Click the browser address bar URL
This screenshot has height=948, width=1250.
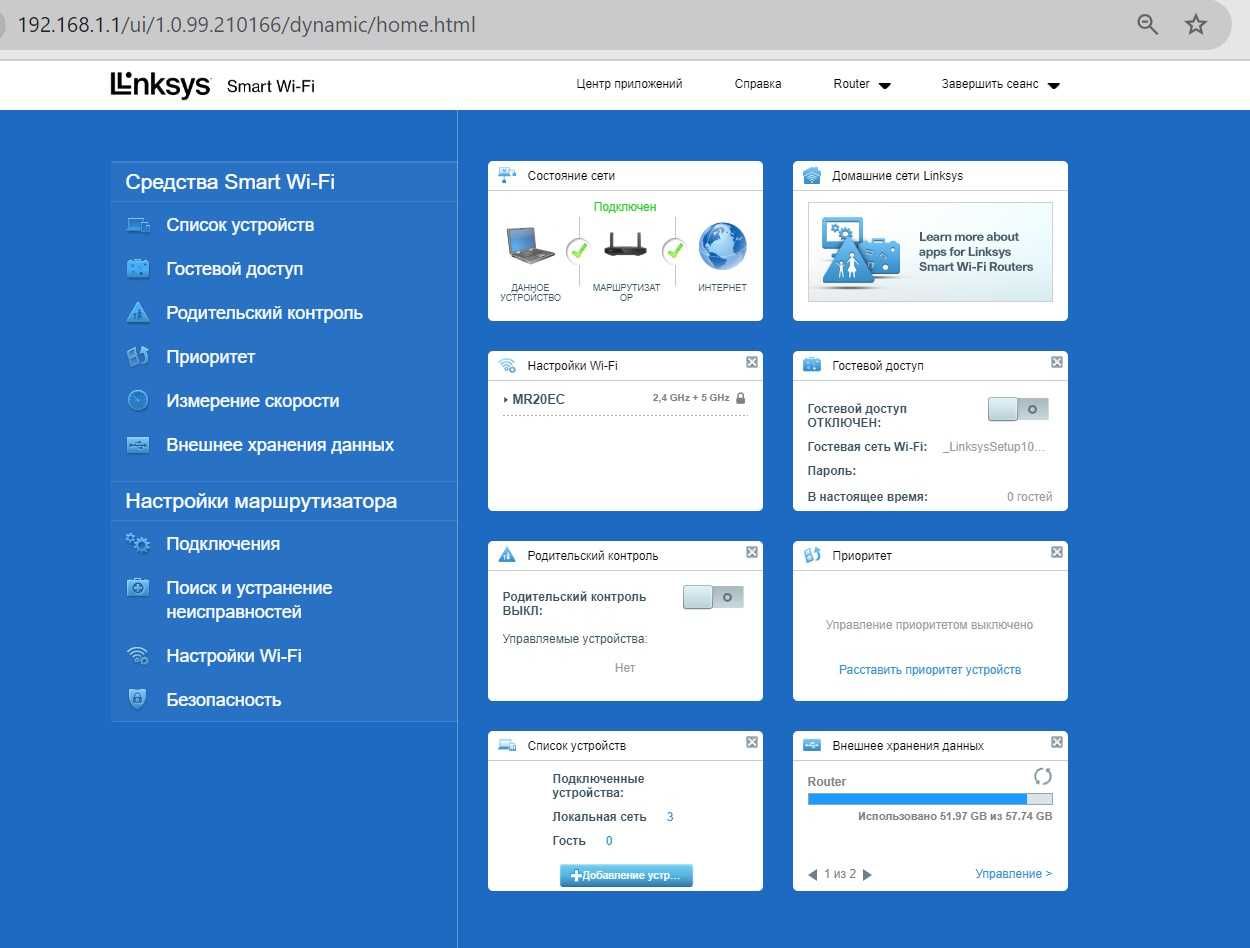[x=247, y=25]
